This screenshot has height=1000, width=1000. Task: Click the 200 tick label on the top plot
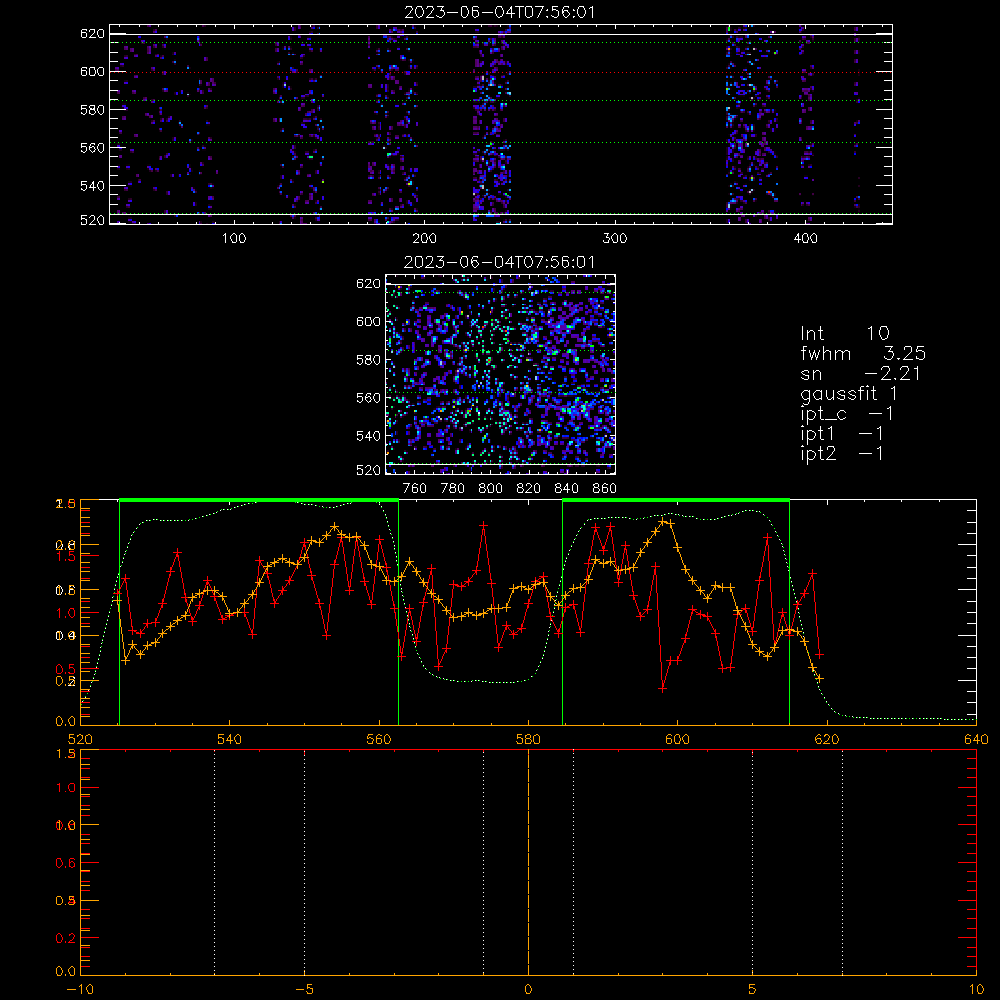pos(424,239)
